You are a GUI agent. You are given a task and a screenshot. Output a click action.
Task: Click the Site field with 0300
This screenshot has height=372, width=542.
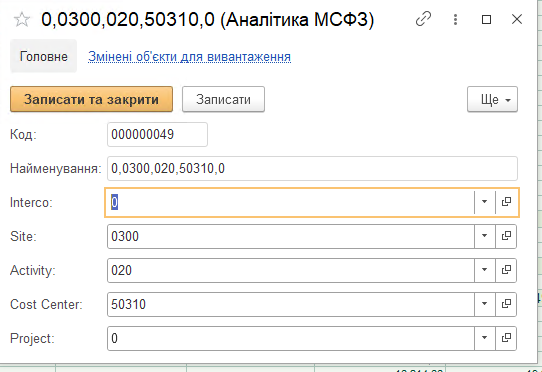click(291, 236)
